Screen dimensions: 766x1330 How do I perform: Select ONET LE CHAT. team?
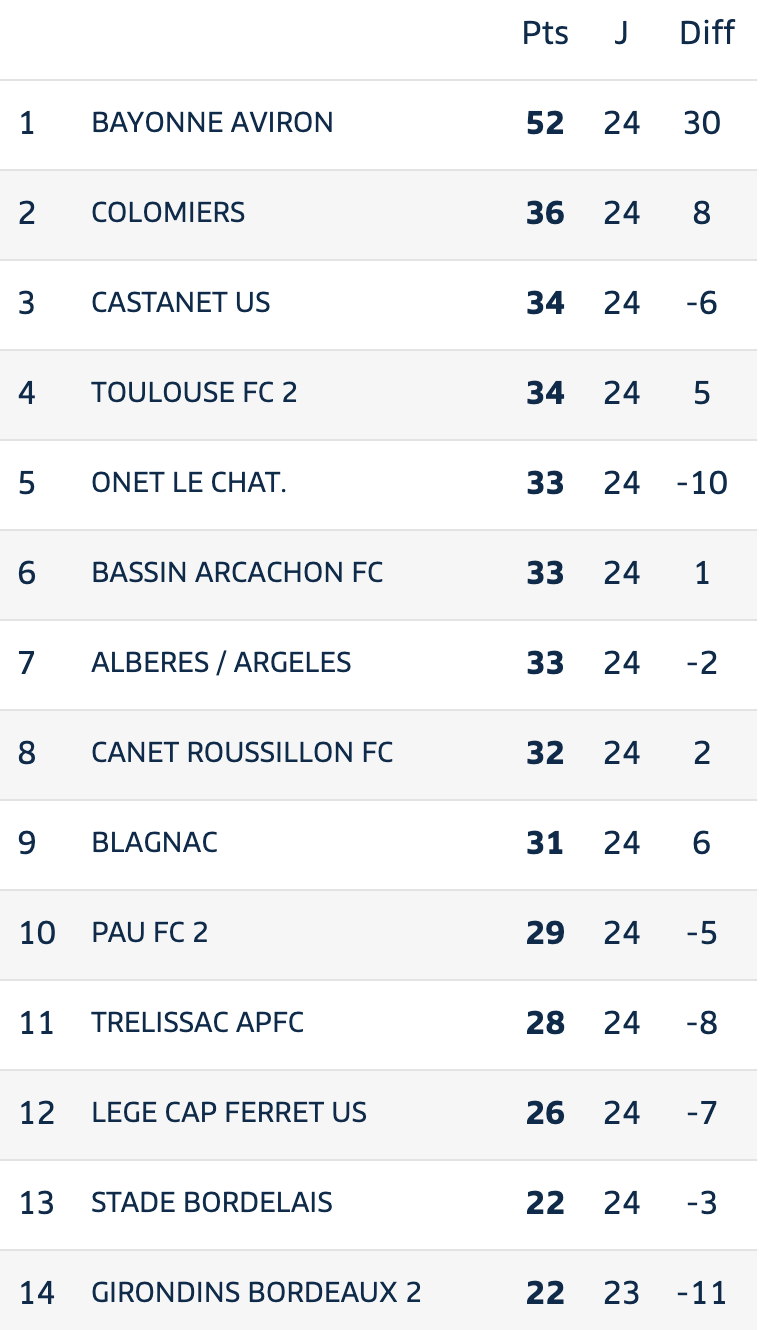(x=189, y=483)
